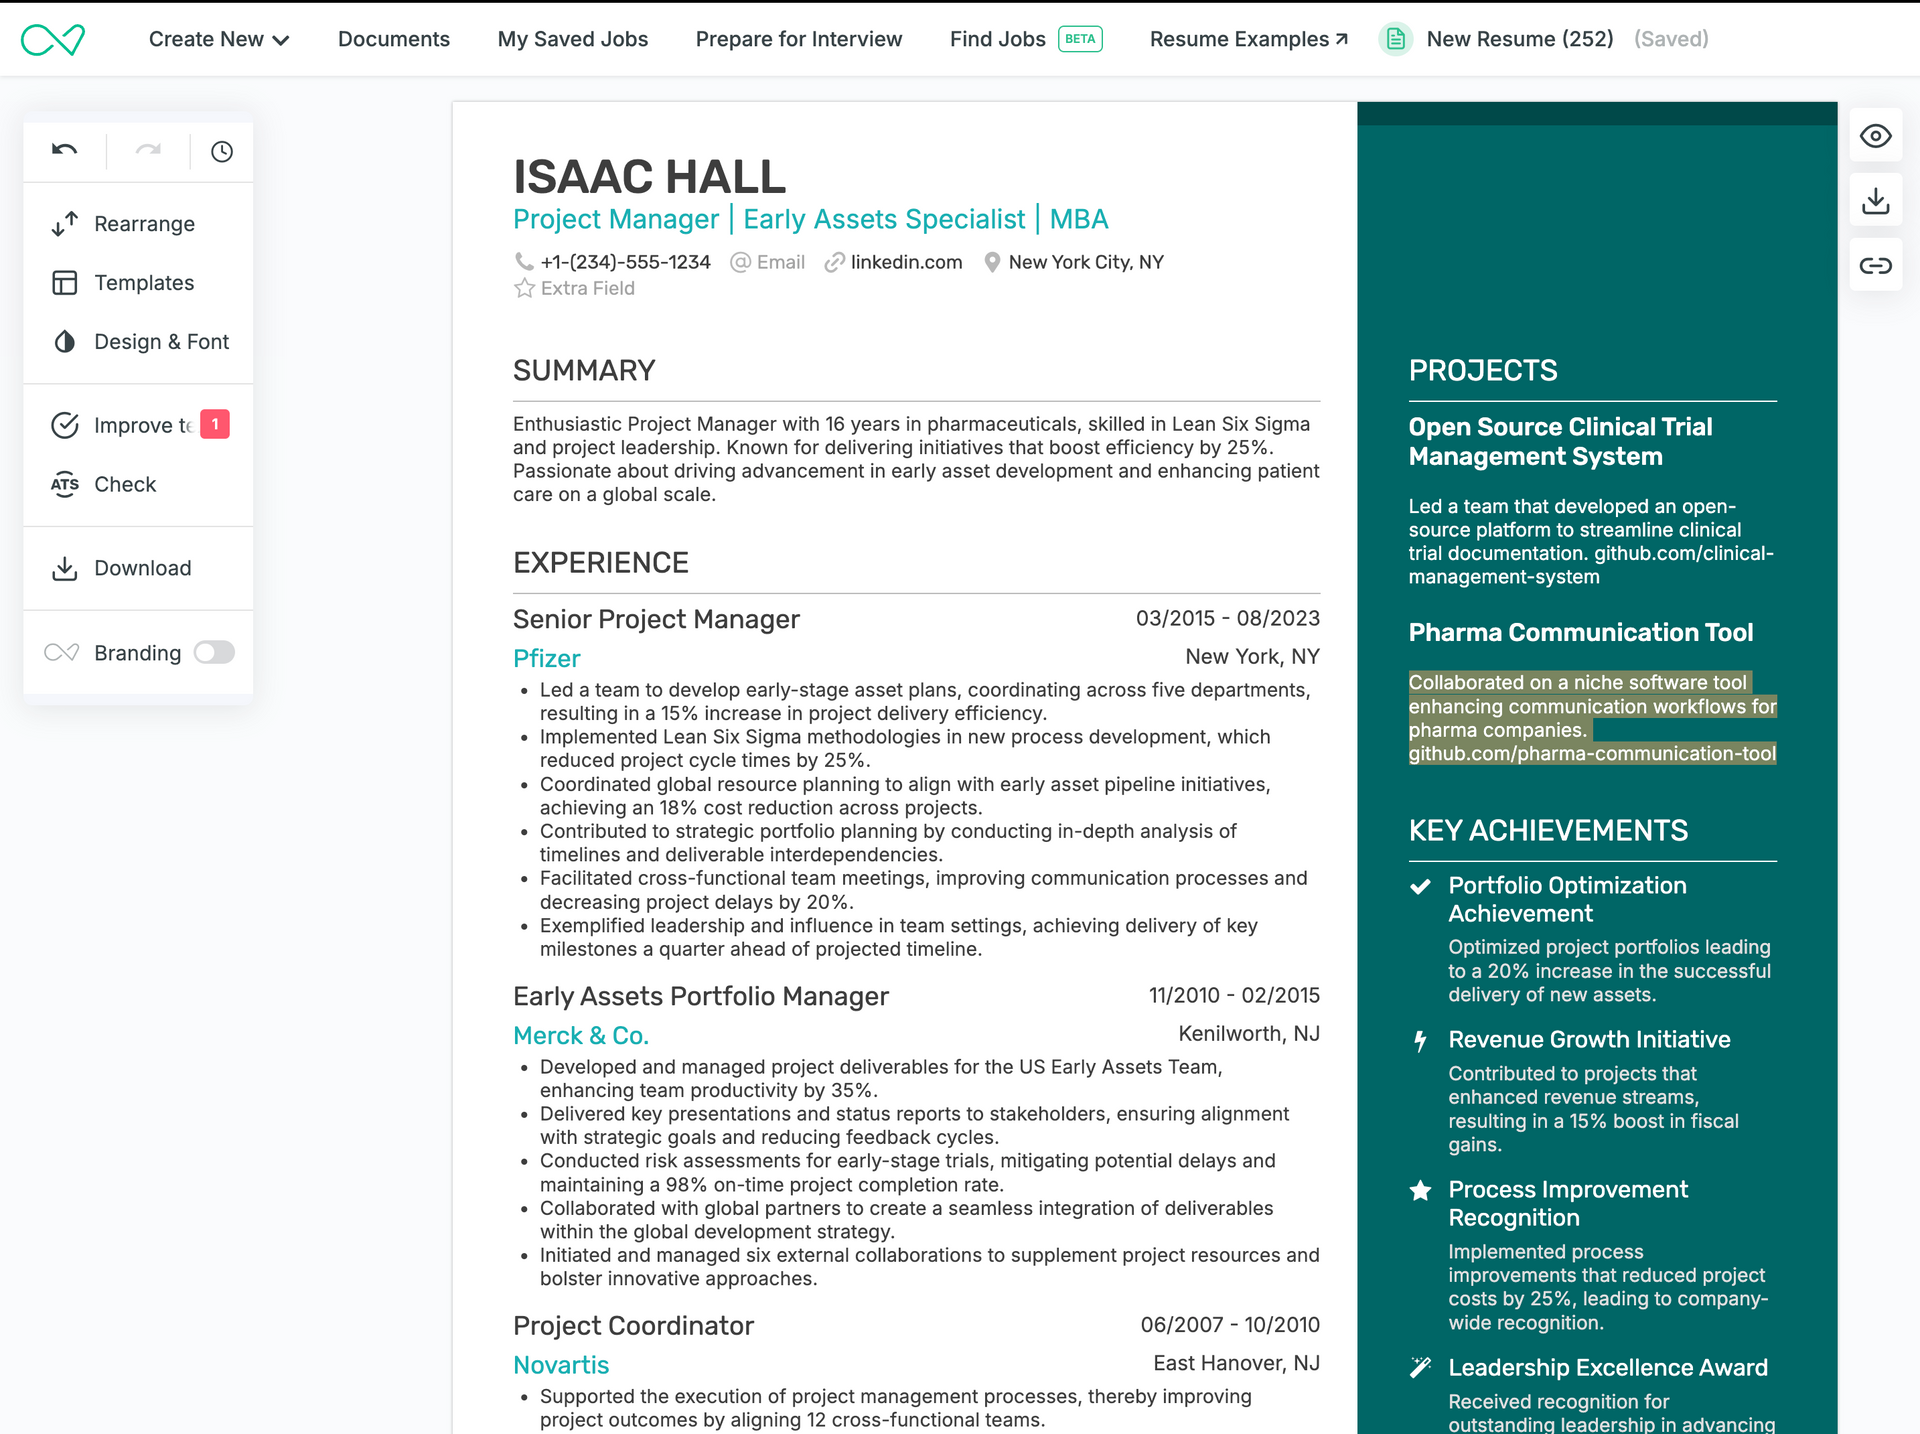Click the undo arrow icon
This screenshot has height=1434, width=1920.
point(65,151)
